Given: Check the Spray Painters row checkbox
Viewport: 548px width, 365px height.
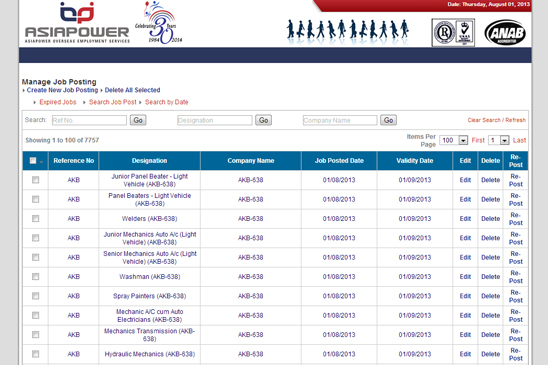Looking at the screenshot, I should 35,296.
